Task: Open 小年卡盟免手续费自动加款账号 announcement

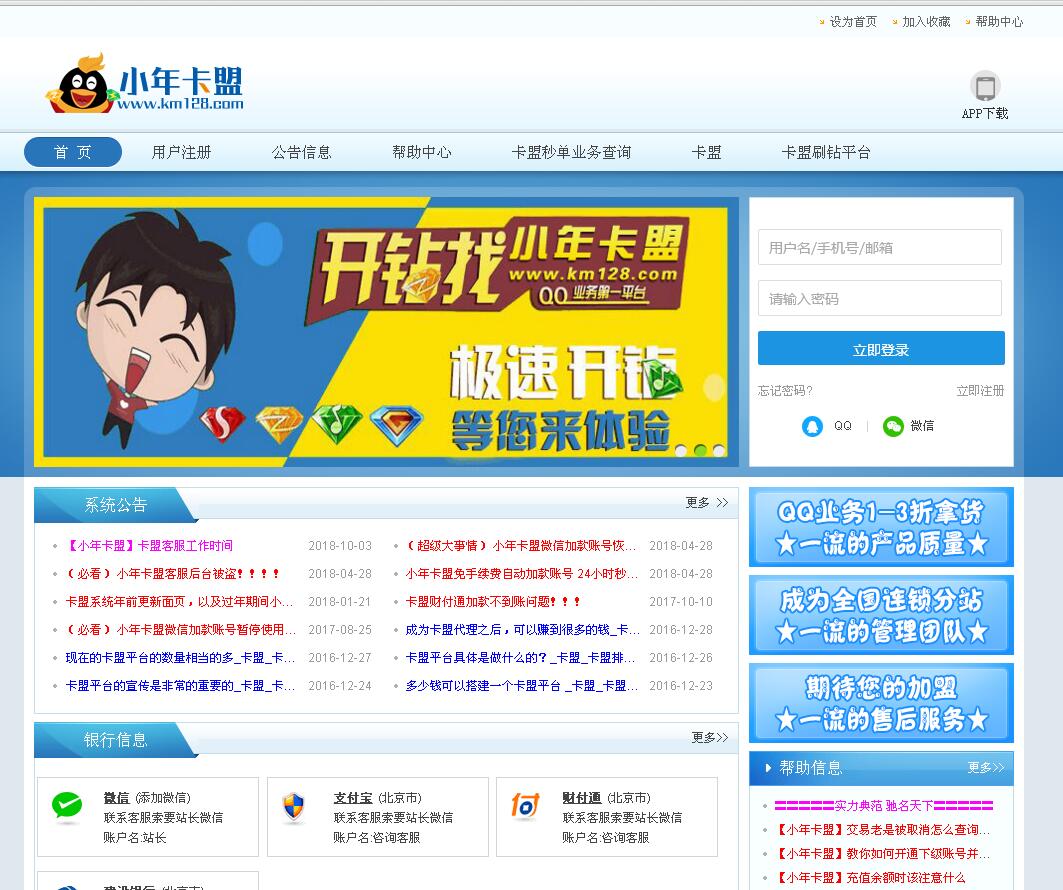Action: [522, 573]
